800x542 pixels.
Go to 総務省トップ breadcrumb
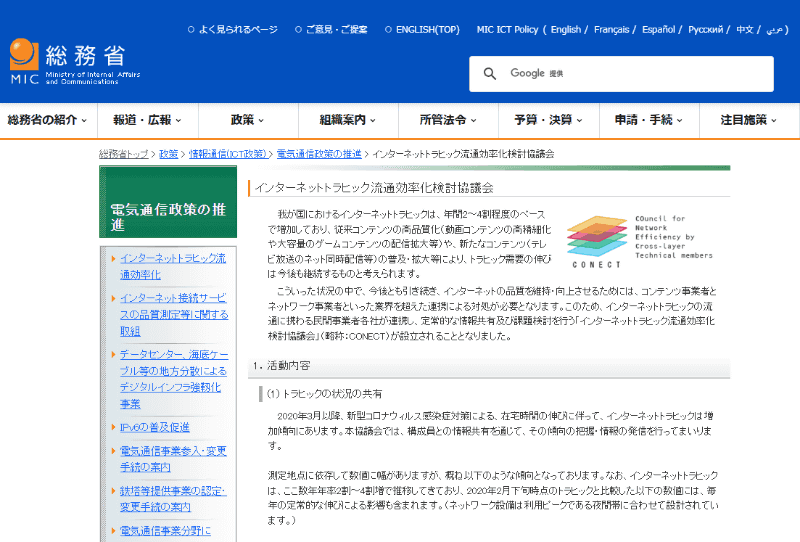pos(124,154)
